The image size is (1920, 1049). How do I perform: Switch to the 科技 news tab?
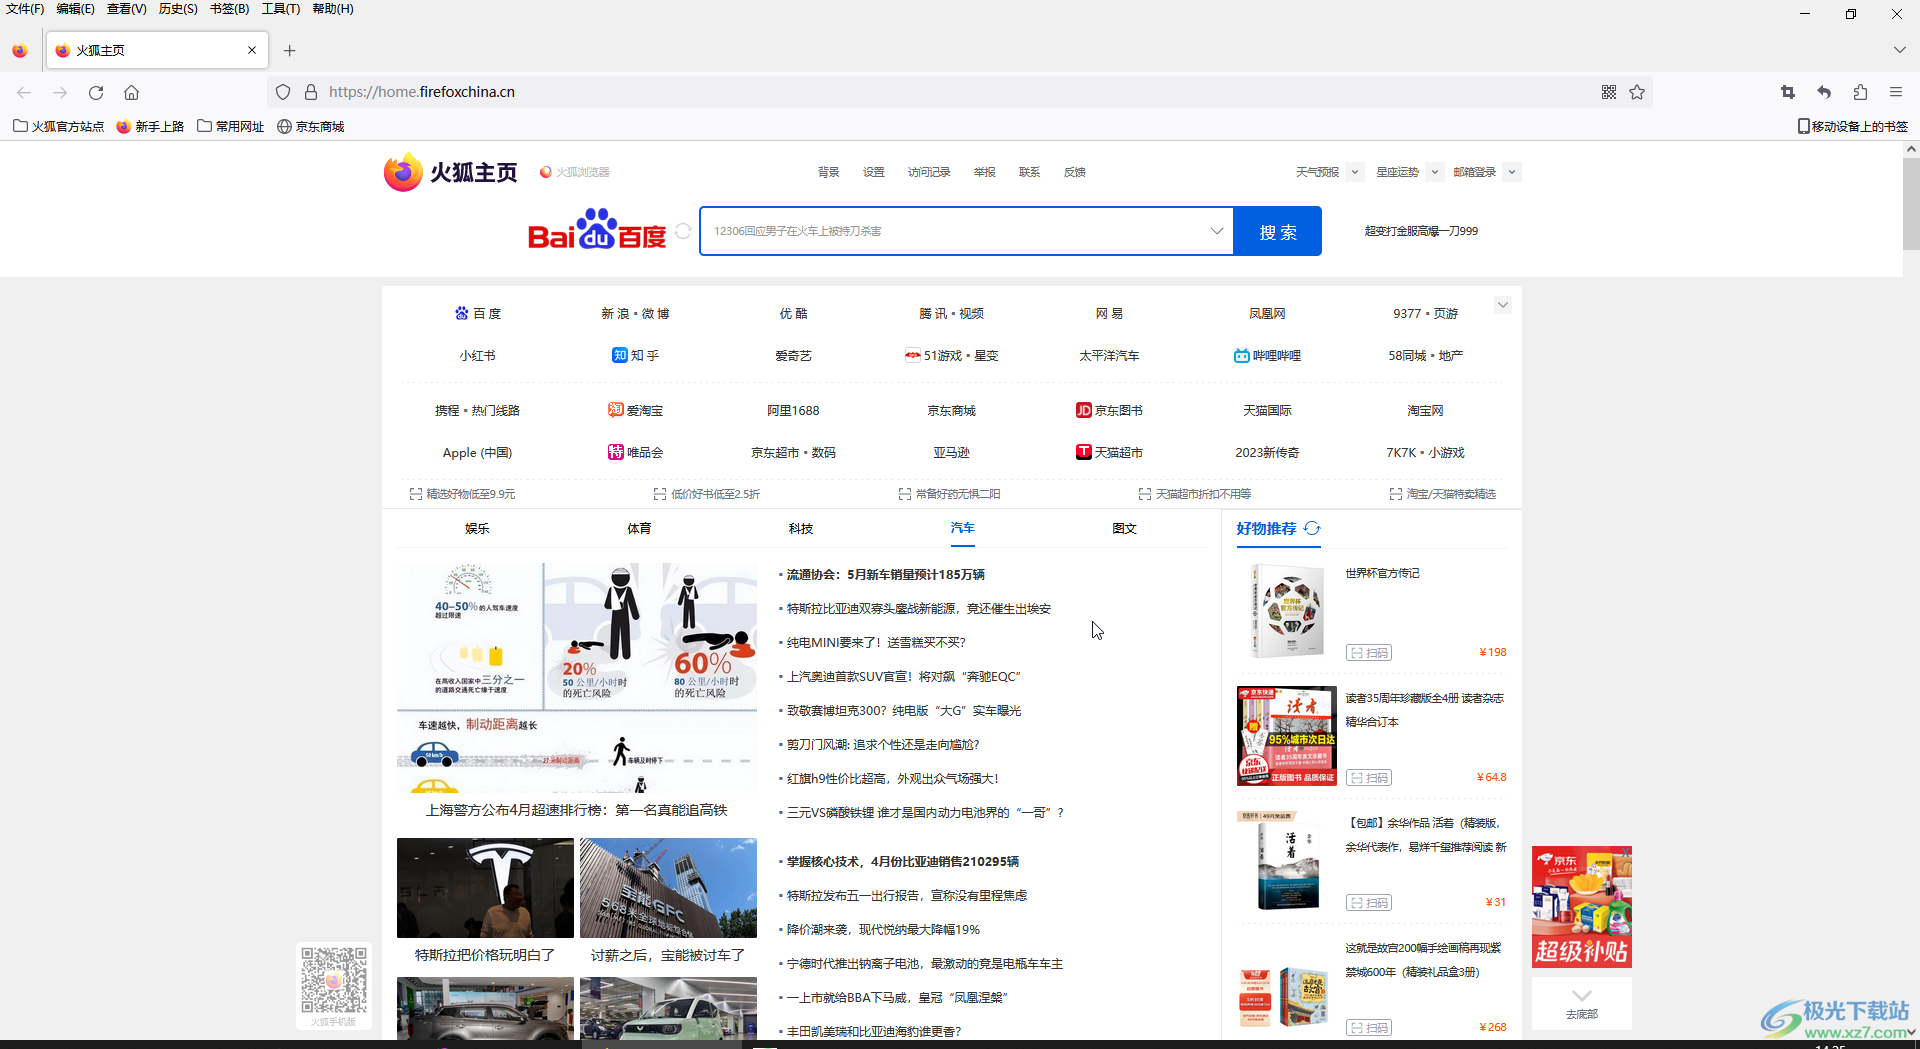pos(801,528)
